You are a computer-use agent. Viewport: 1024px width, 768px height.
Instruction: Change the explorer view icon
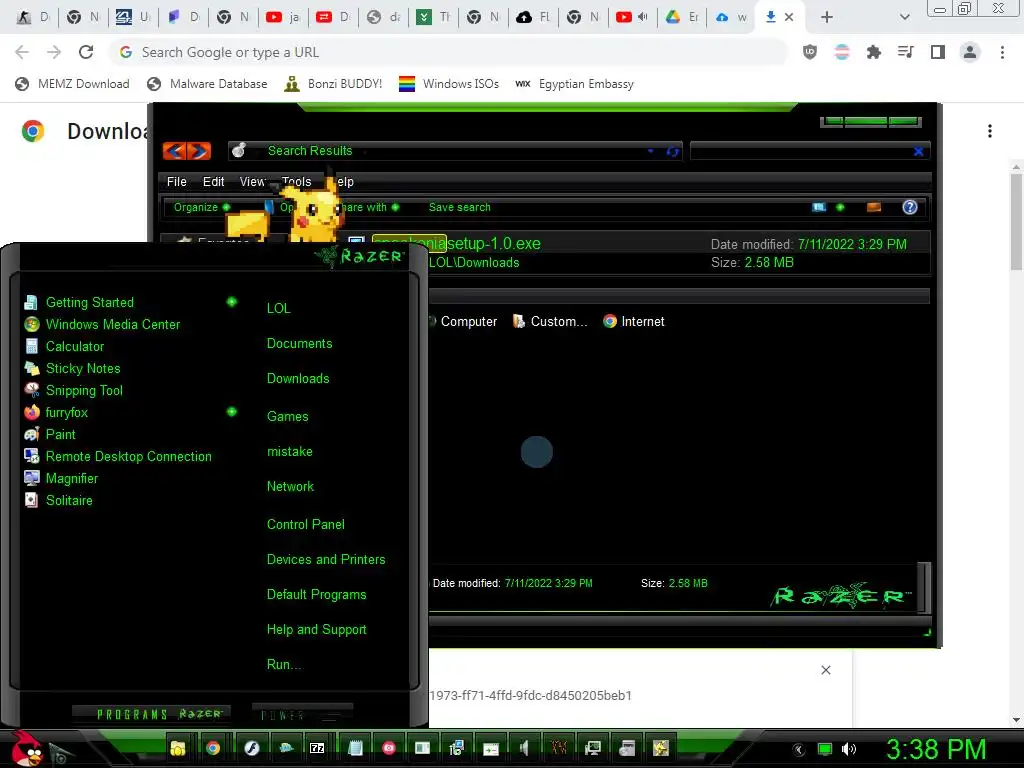tap(819, 207)
